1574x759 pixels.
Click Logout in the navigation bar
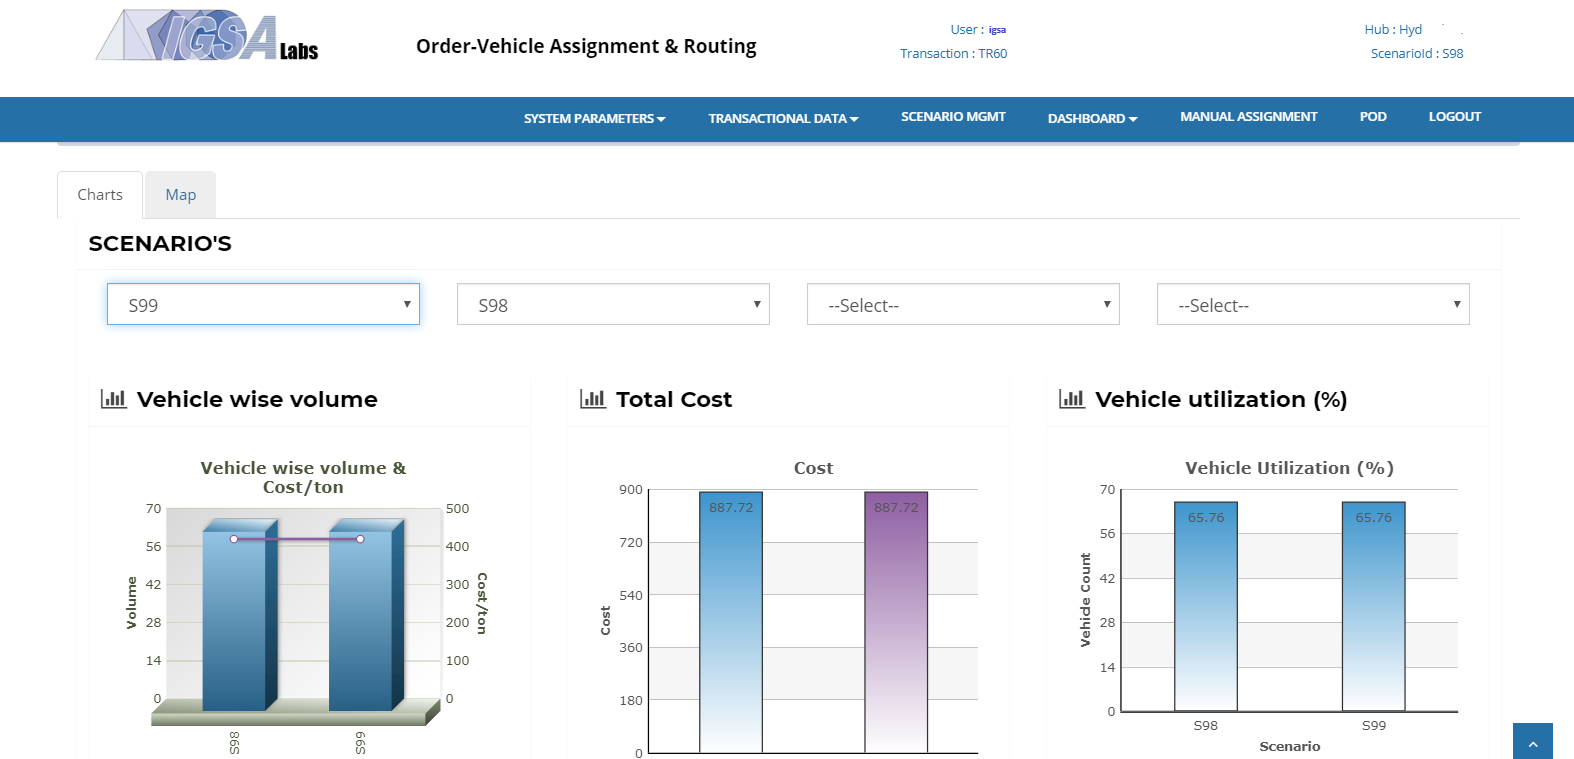pyautogui.click(x=1454, y=117)
